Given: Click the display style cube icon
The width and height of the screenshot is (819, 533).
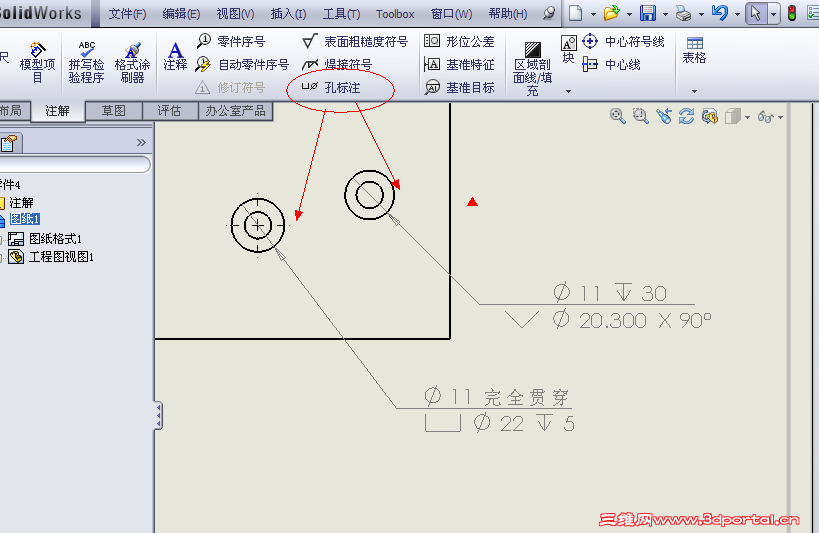Looking at the screenshot, I should click(732, 116).
